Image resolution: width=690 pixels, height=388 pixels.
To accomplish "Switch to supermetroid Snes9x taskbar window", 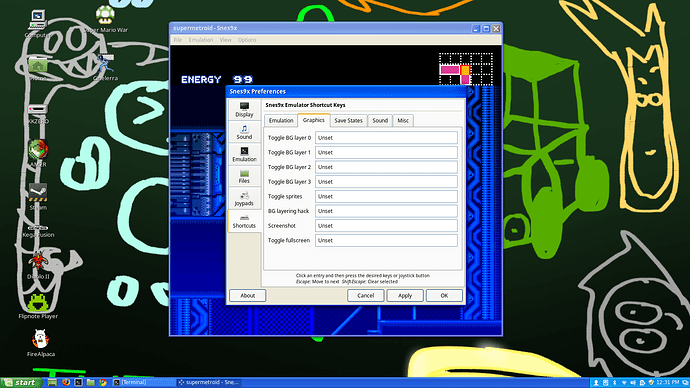I will (x=209, y=382).
